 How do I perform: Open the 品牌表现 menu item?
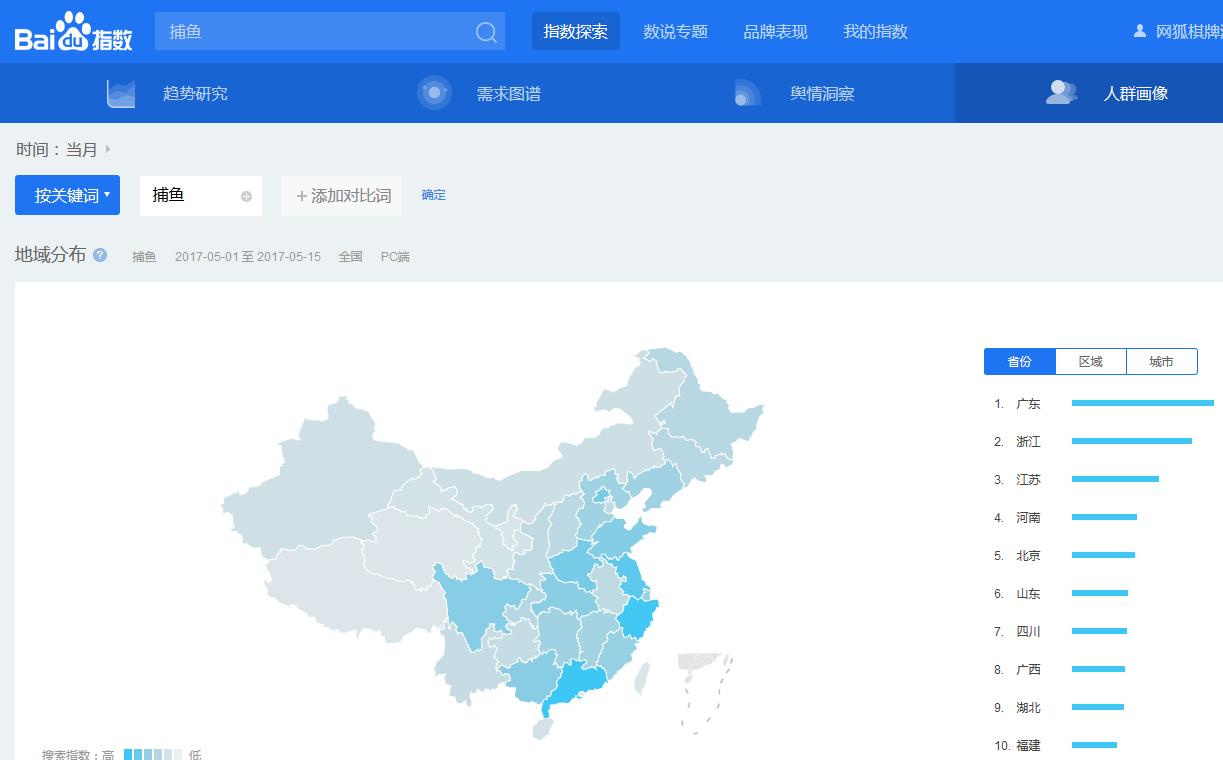pyautogui.click(x=775, y=32)
